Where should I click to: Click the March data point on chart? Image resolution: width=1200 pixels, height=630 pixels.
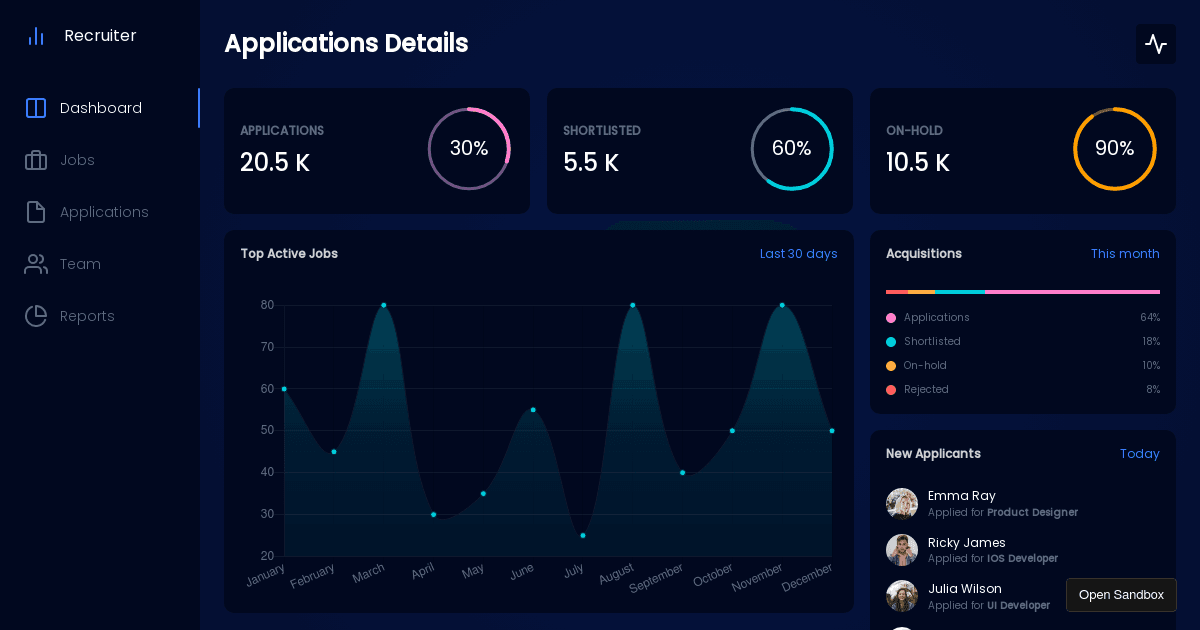(383, 305)
